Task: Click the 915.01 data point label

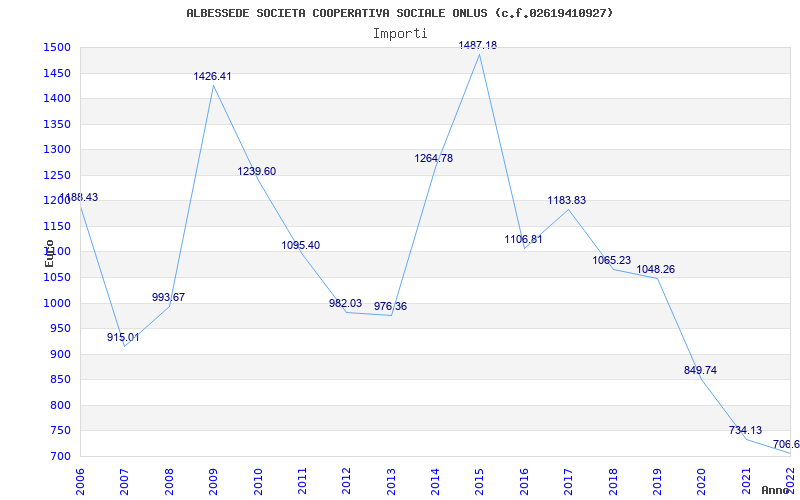Action: coord(123,337)
